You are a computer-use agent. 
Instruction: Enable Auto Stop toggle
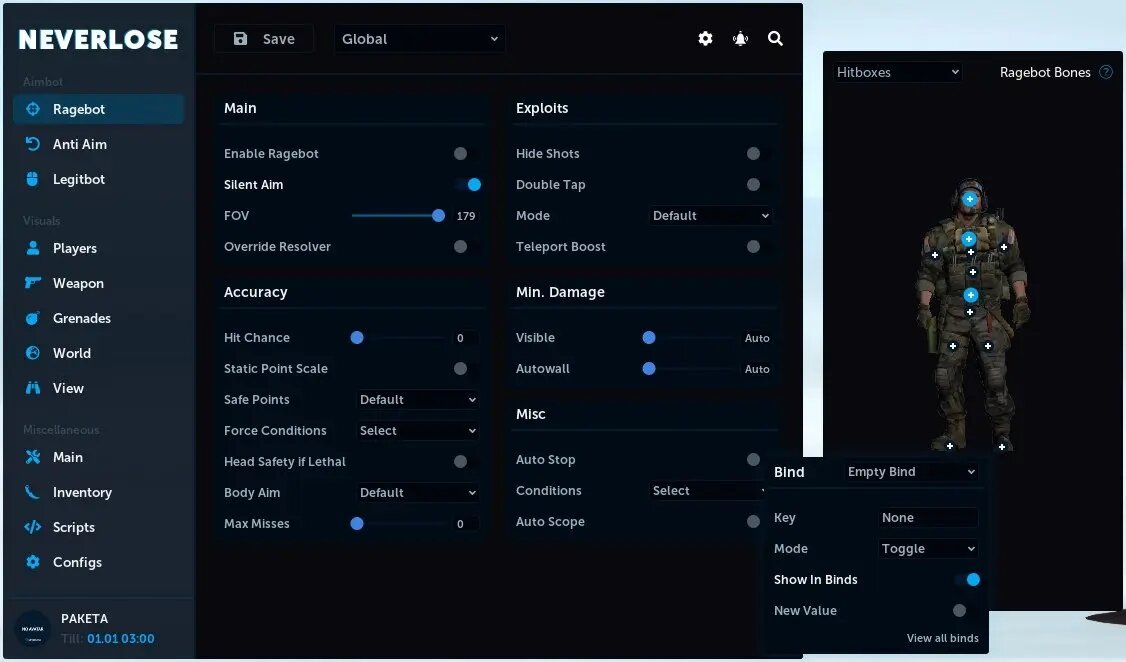(754, 460)
